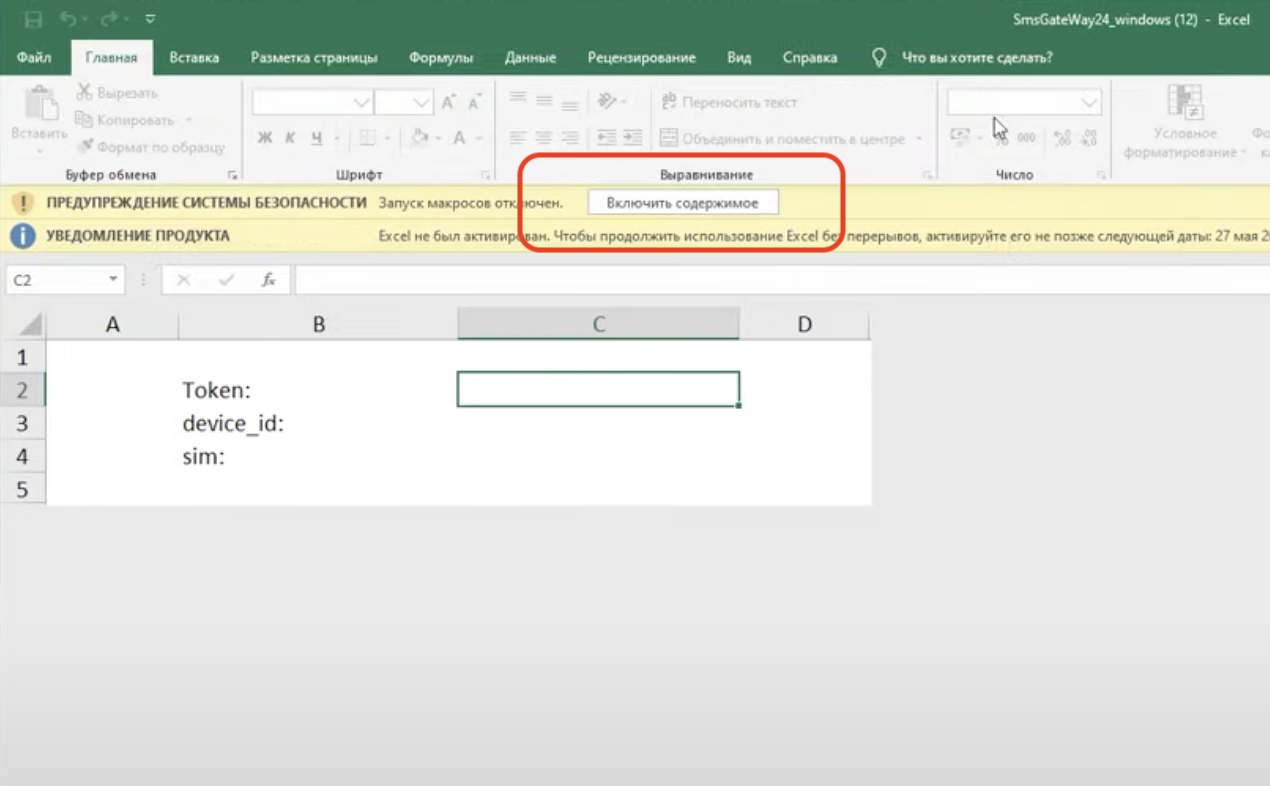The width and height of the screenshot is (1270, 786).
Task: Expand the Name Box dropdown arrow
Action: pyautogui.click(x=113, y=280)
